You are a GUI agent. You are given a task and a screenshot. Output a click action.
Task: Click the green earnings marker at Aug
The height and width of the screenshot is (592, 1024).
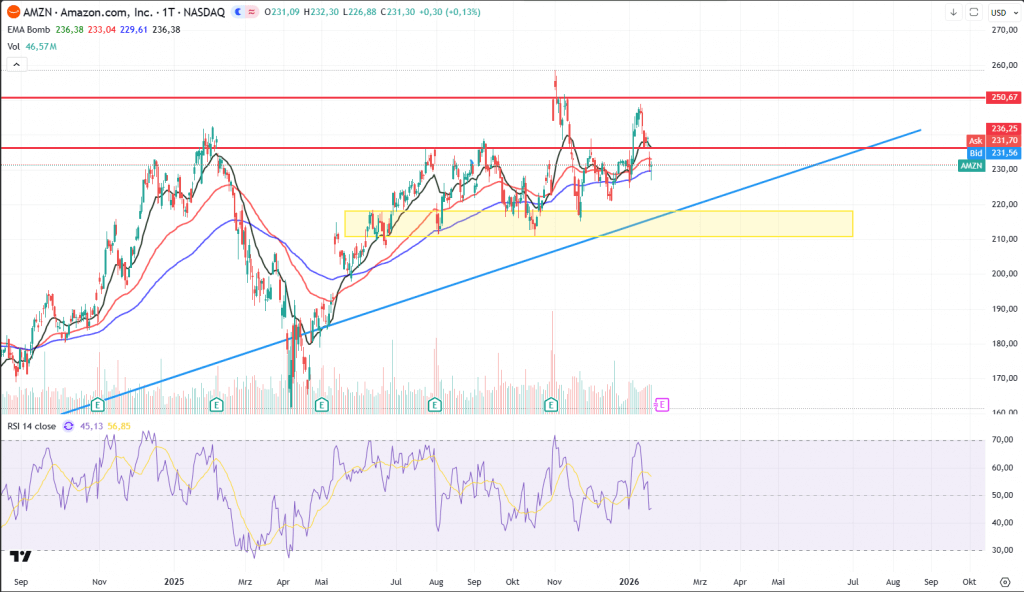[x=434, y=404]
